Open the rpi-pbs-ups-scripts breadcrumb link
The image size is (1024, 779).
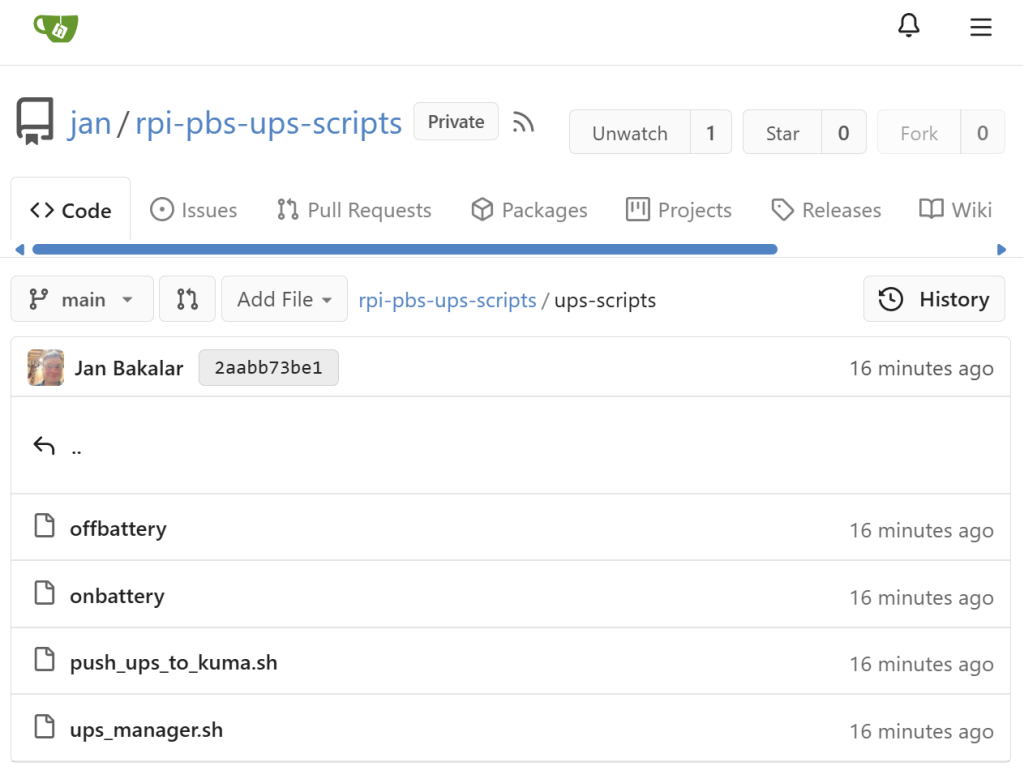coord(447,299)
